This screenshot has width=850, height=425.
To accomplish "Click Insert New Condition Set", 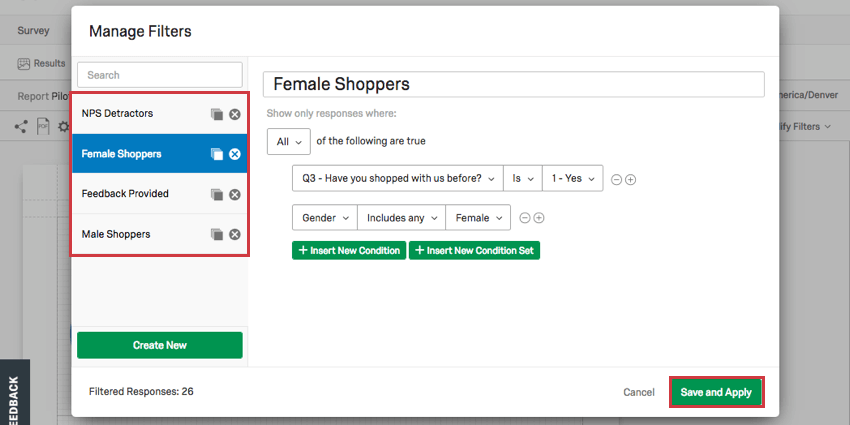I will 474,250.
